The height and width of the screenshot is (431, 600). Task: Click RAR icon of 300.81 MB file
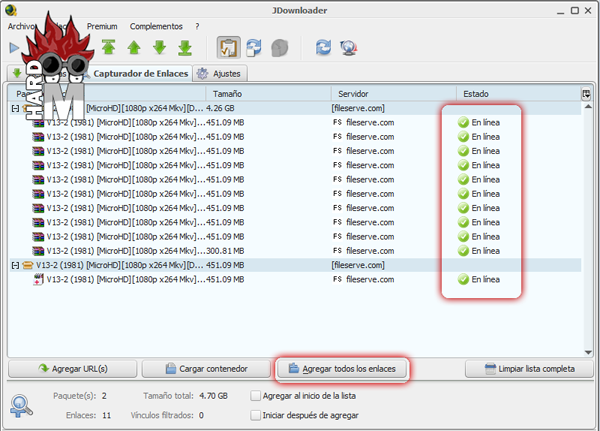(38, 251)
